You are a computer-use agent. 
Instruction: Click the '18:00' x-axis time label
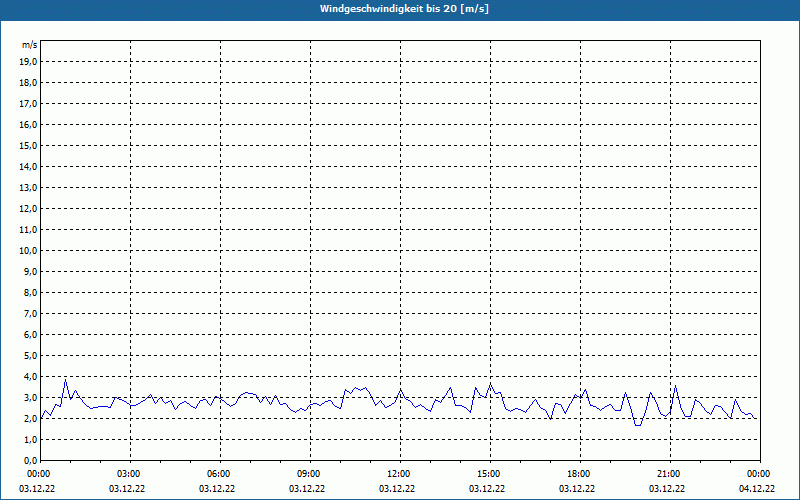[581, 474]
